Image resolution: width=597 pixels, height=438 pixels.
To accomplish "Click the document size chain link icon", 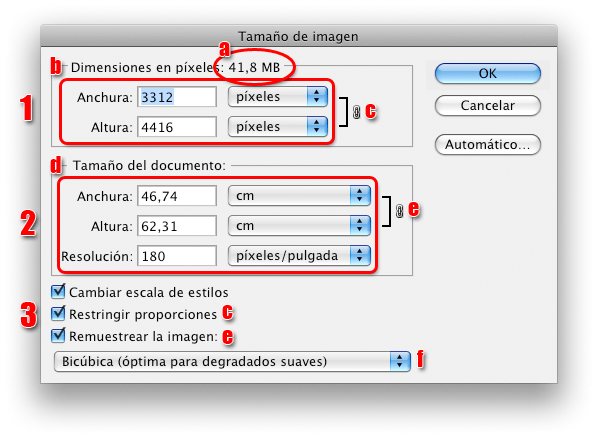I will [399, 211].
